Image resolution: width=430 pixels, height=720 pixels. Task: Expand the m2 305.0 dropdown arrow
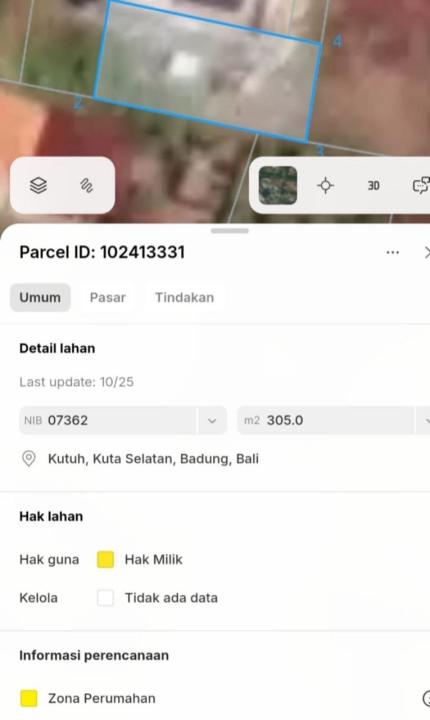click(x=425, y=420)
